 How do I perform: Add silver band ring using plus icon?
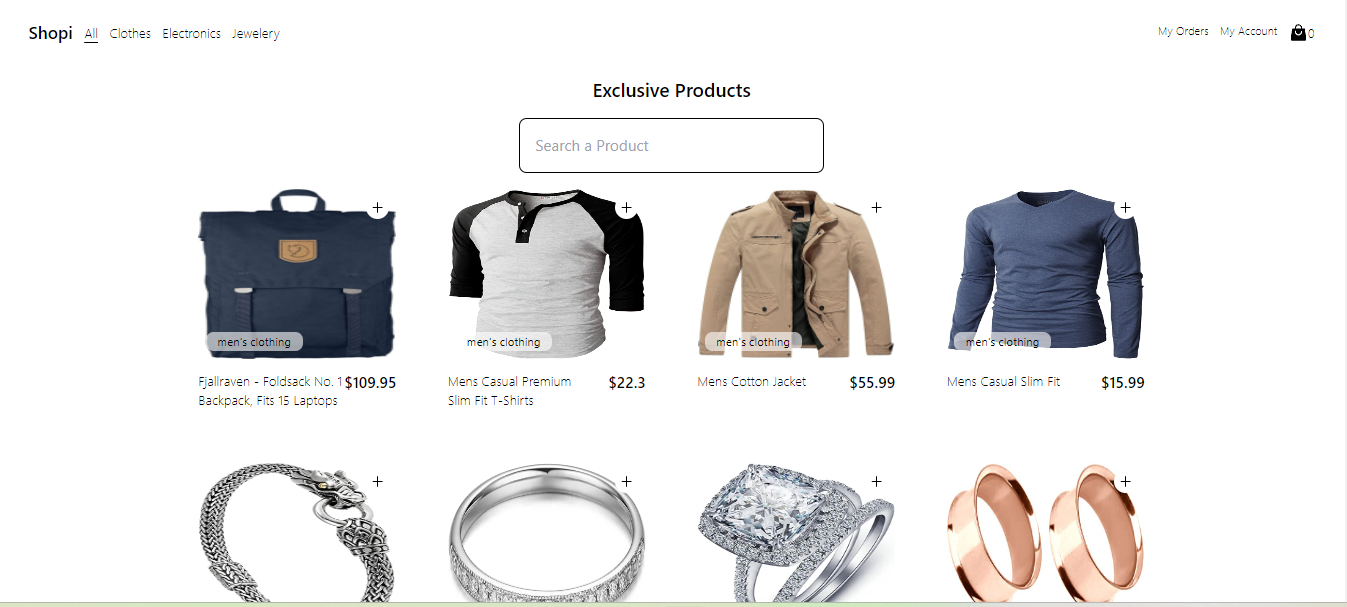[626, 481]
